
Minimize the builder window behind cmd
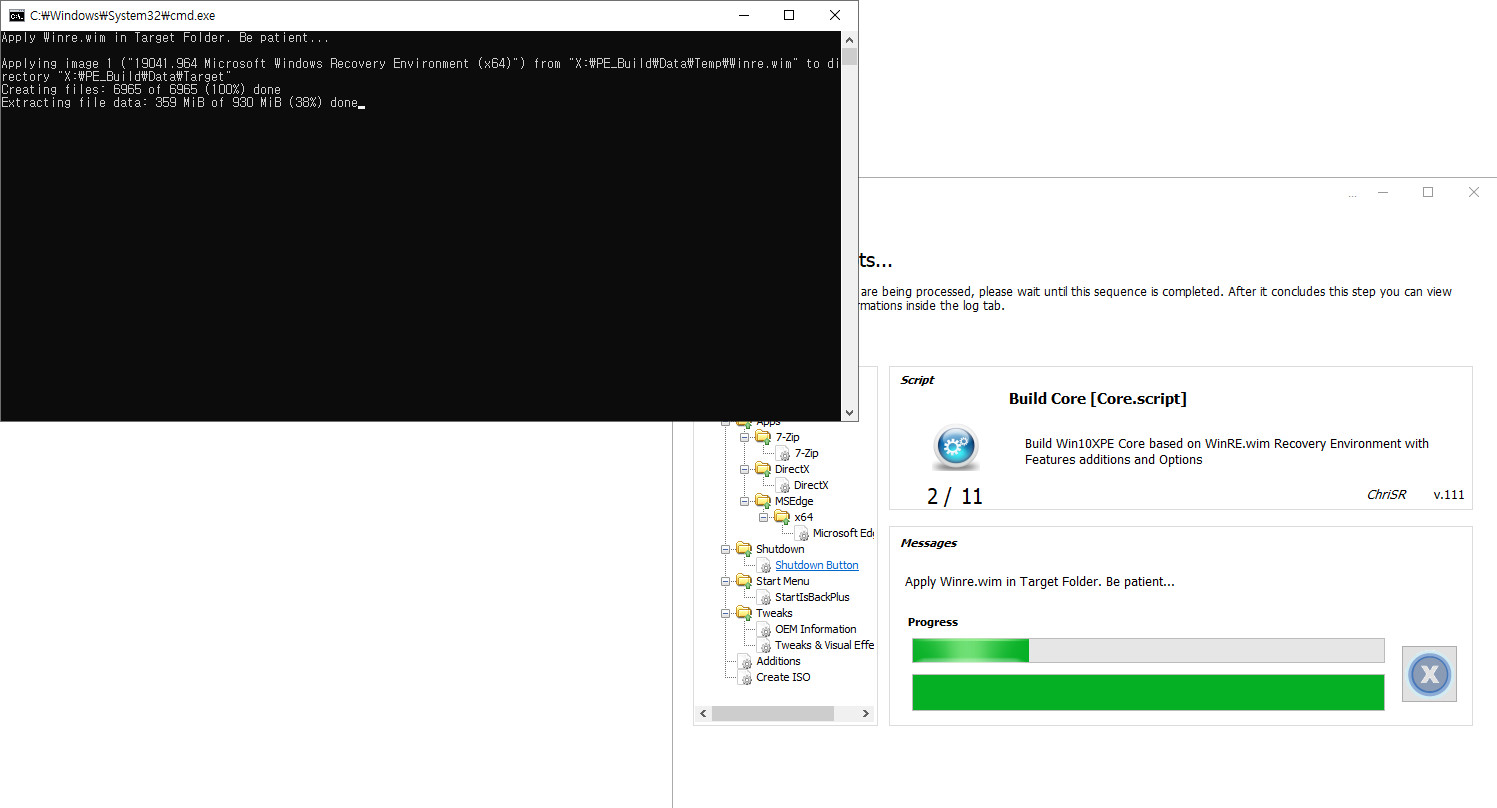point(1382,192)
